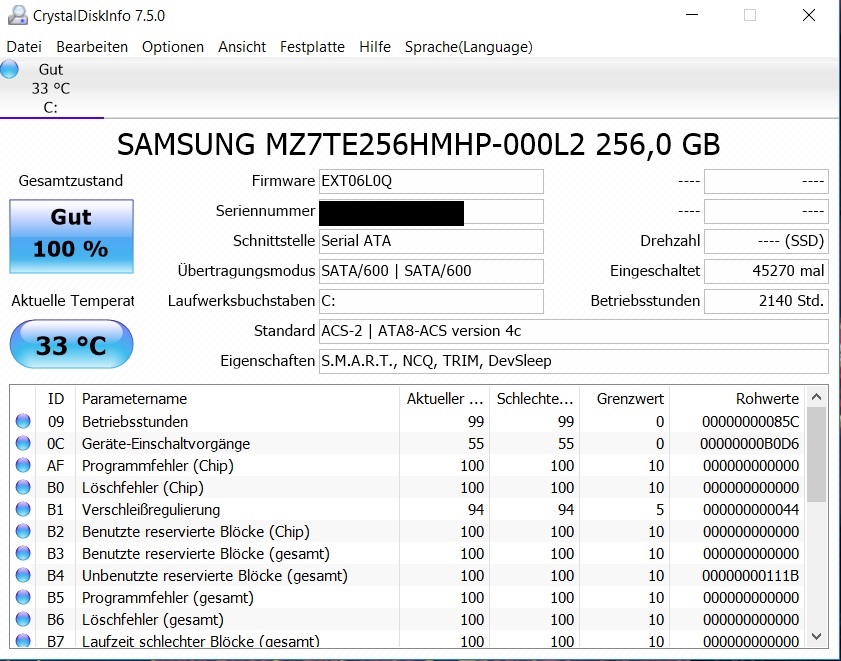Click the Eigenschaften field S.M.A.R.T., NCQ
Image resolution: width=841 pixels, height=661 pixels.
tap(574, 362)
